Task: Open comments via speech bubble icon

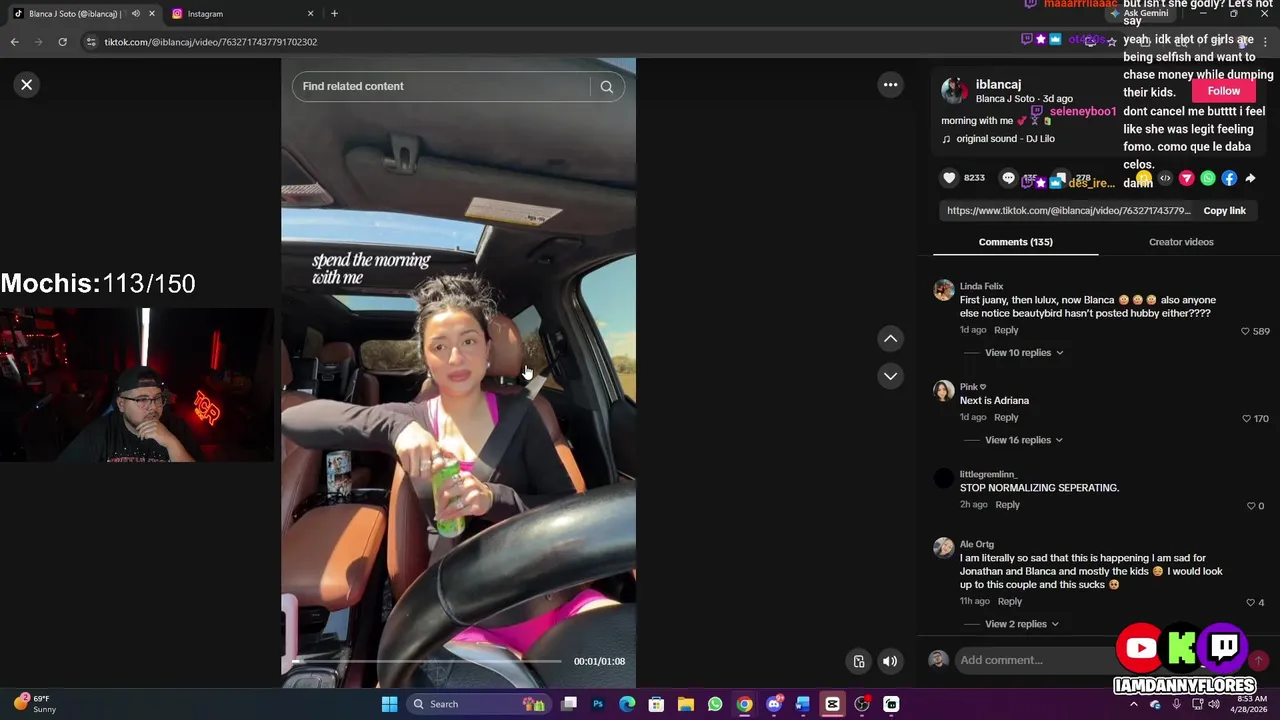Action: coord(1009,178)
